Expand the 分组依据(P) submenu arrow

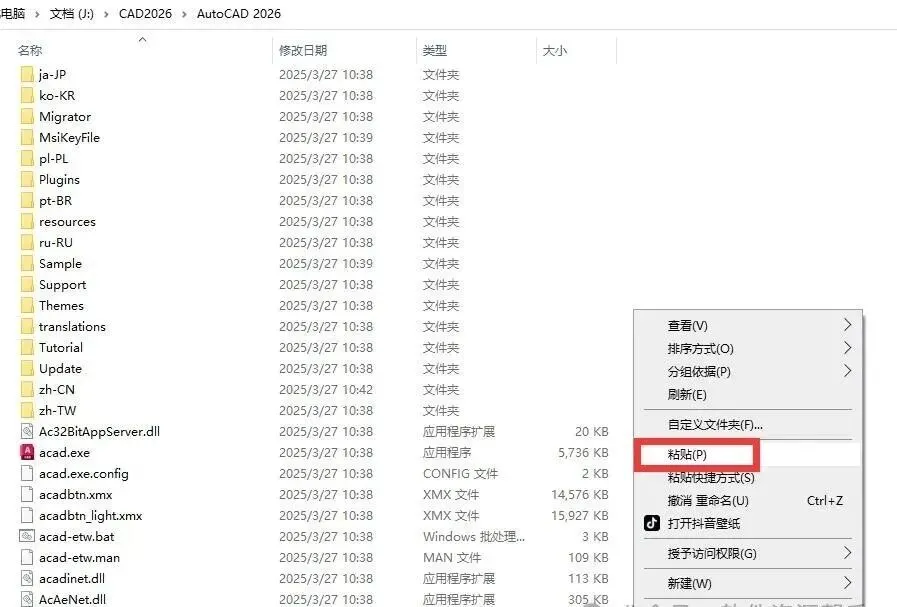point(848,371)
